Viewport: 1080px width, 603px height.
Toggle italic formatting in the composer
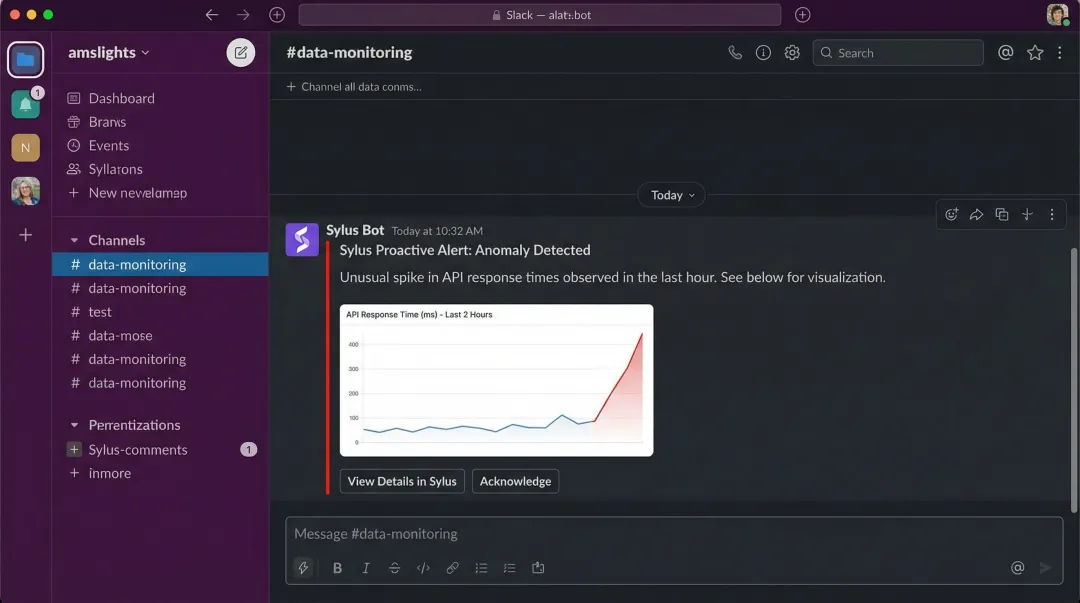pos(366,567)
